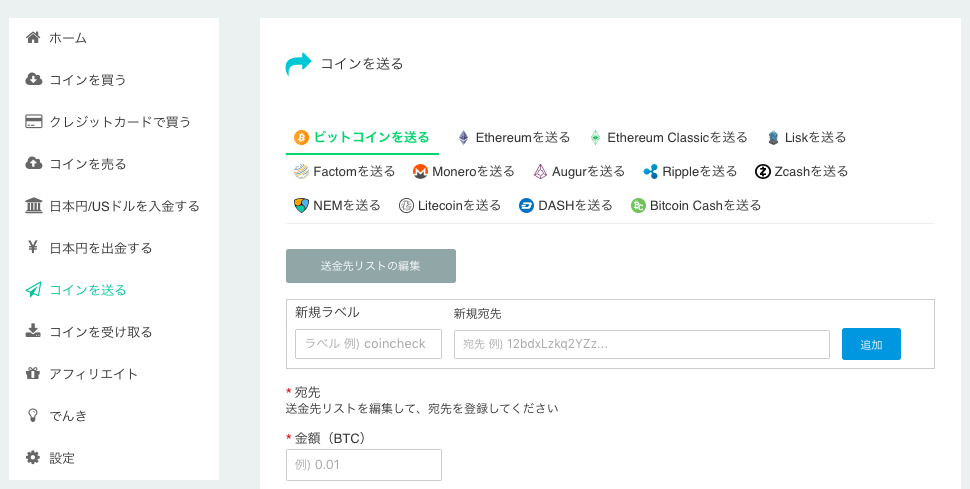Viewport: 970px width, 489px height.
Task: Focus the 新規宛先 address input field
Action: click(x=641, y=344)
